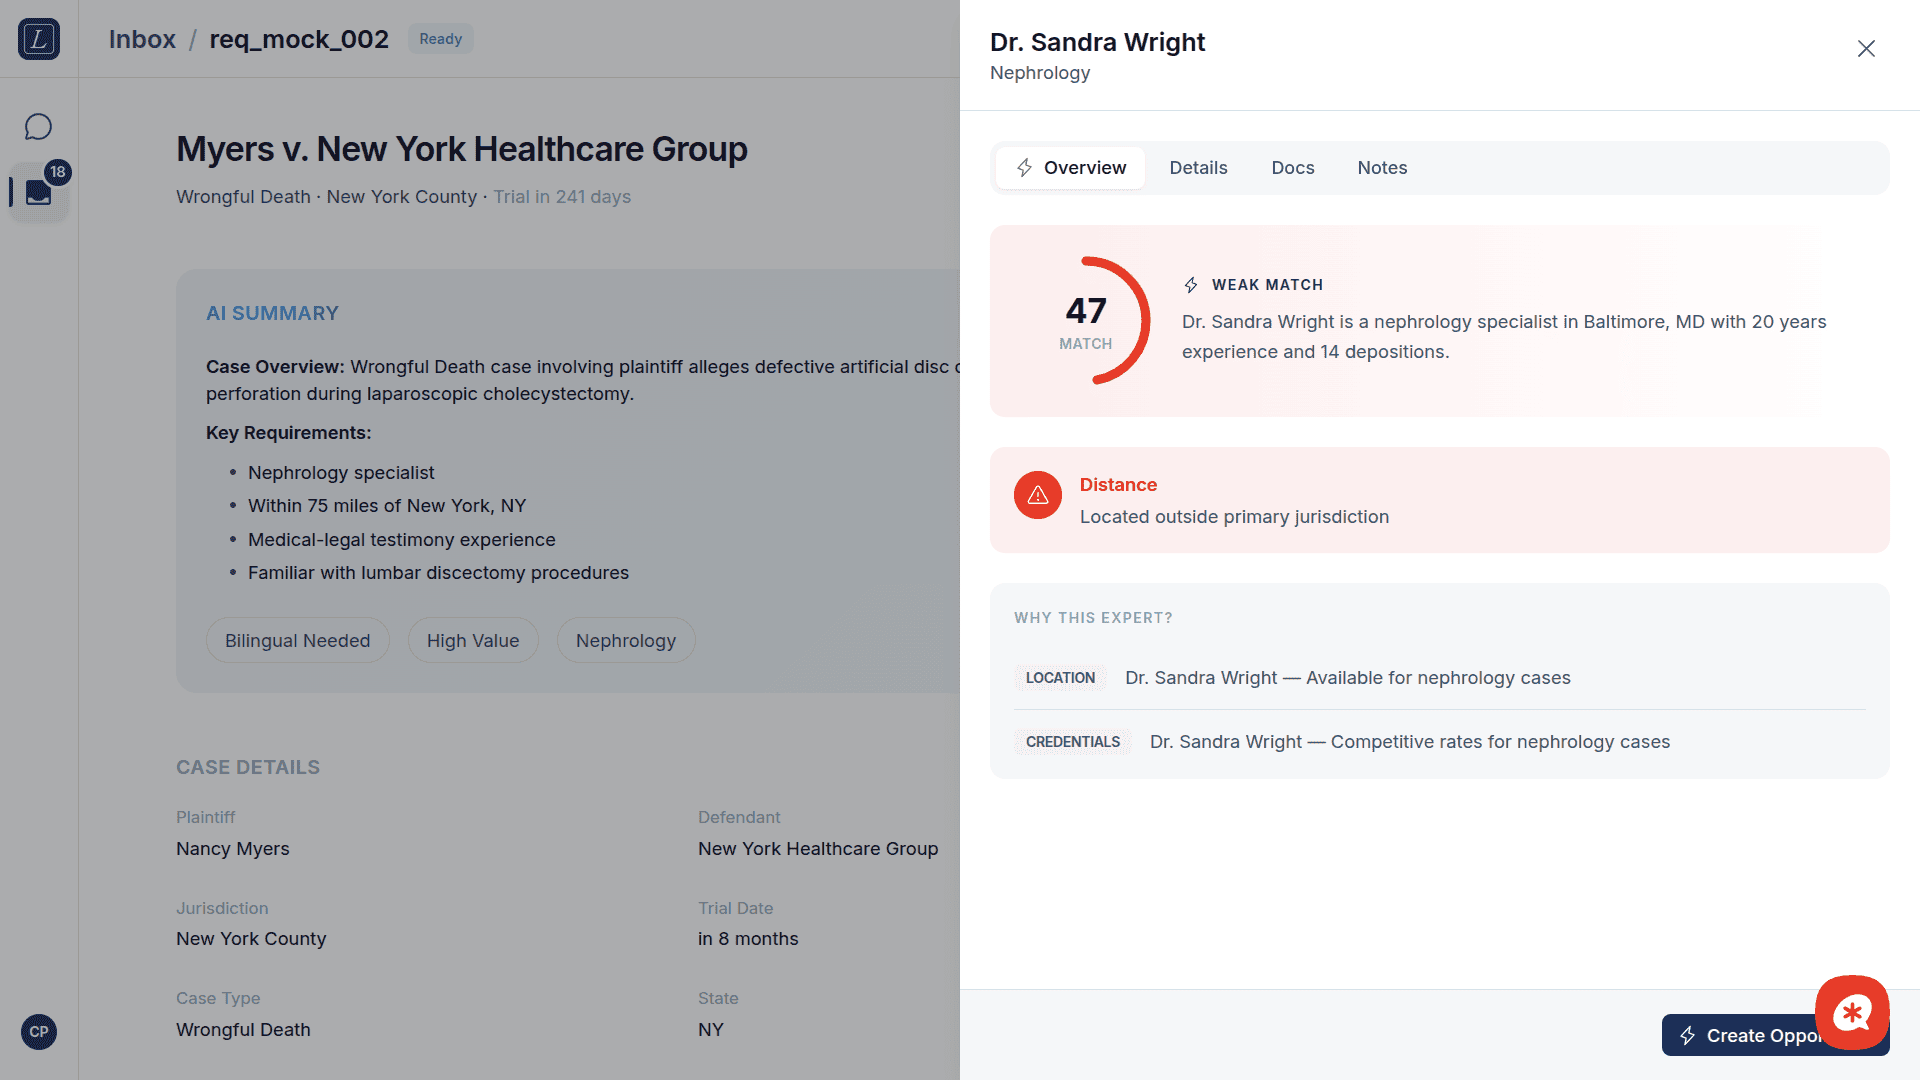Image resolution: width=1920 pixels, height=1080 pixels.
Task: Click the app logo icon
Action: point(39,39)
